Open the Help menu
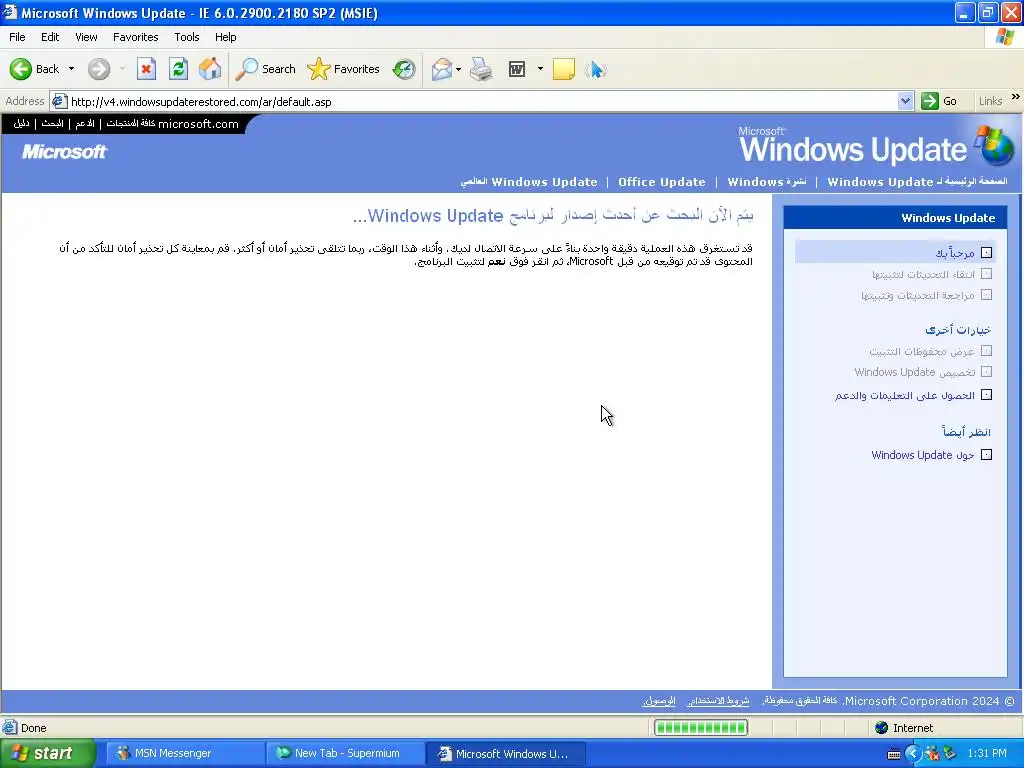 pyautogui.click(x=225, y=37)
